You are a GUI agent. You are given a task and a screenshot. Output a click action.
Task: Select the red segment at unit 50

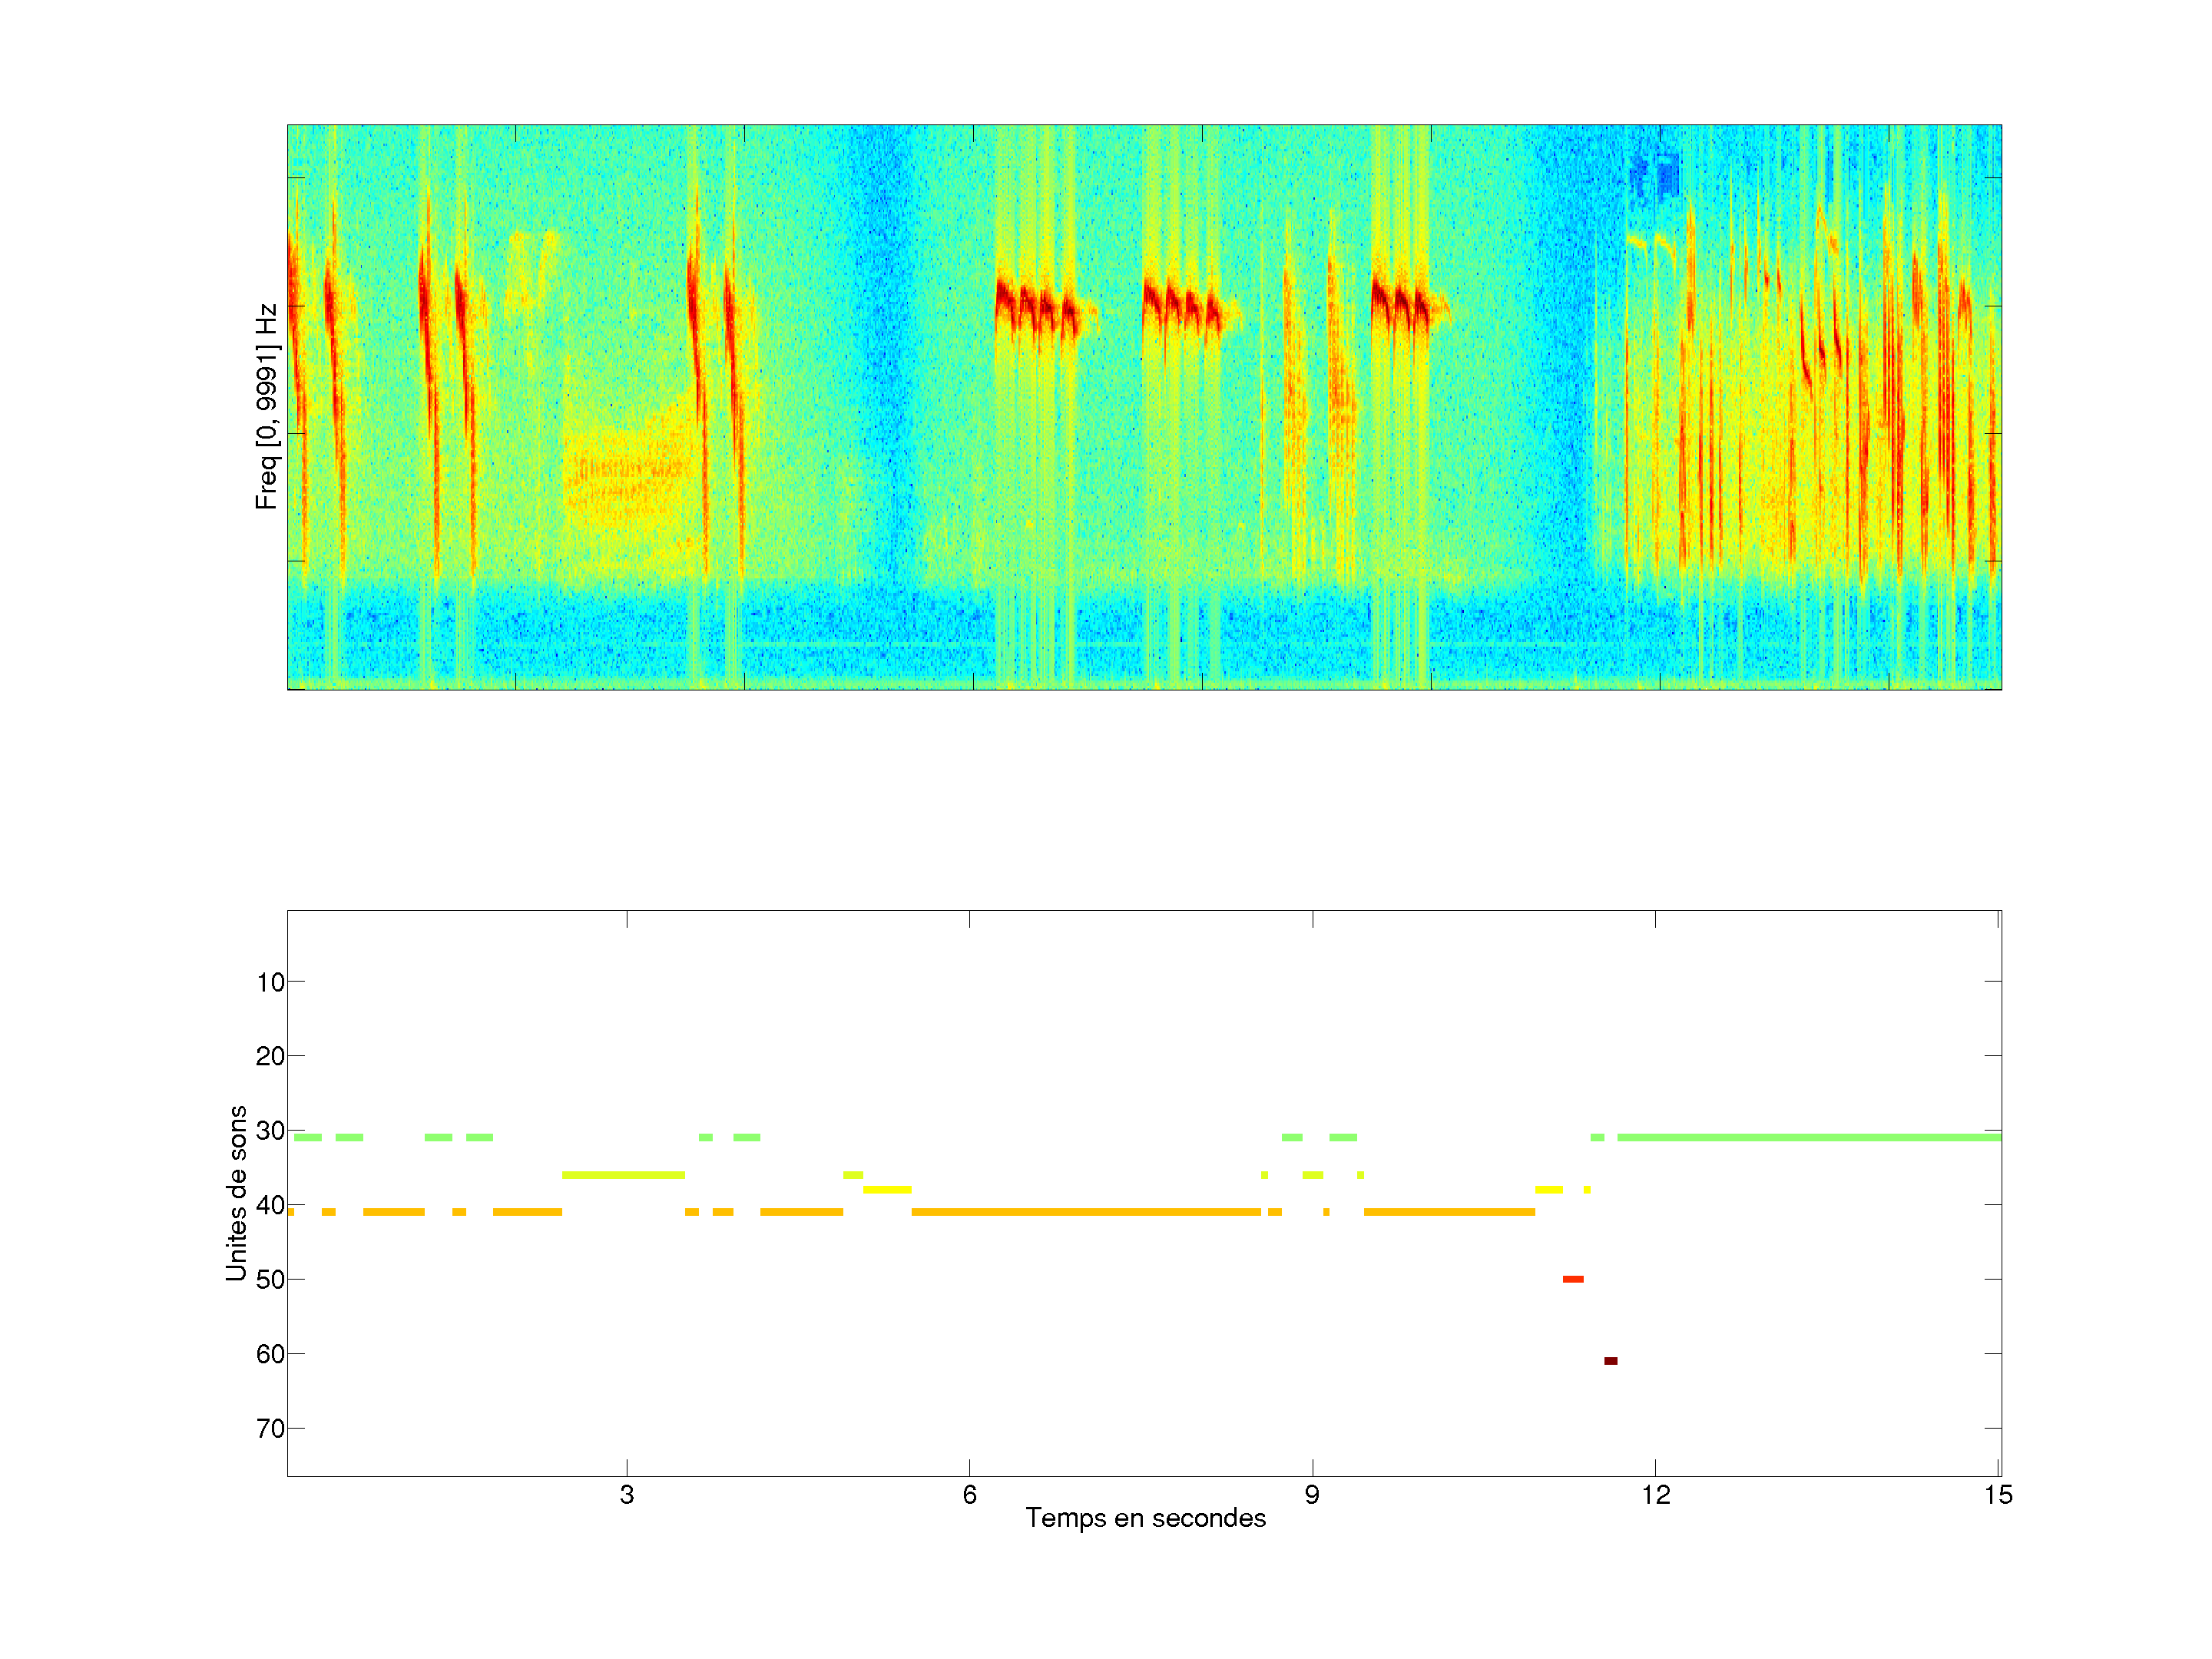(x=1572, y=1279)
